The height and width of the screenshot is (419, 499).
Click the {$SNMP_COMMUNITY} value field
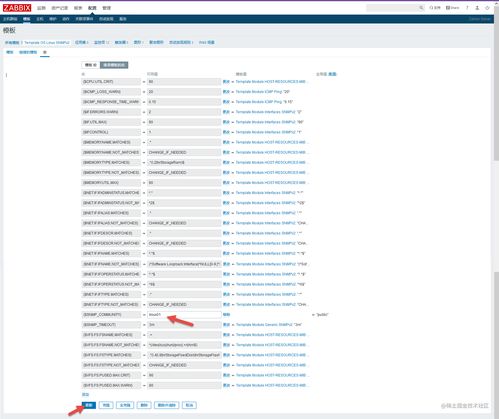pyautogui.click(x=184, y=315)
